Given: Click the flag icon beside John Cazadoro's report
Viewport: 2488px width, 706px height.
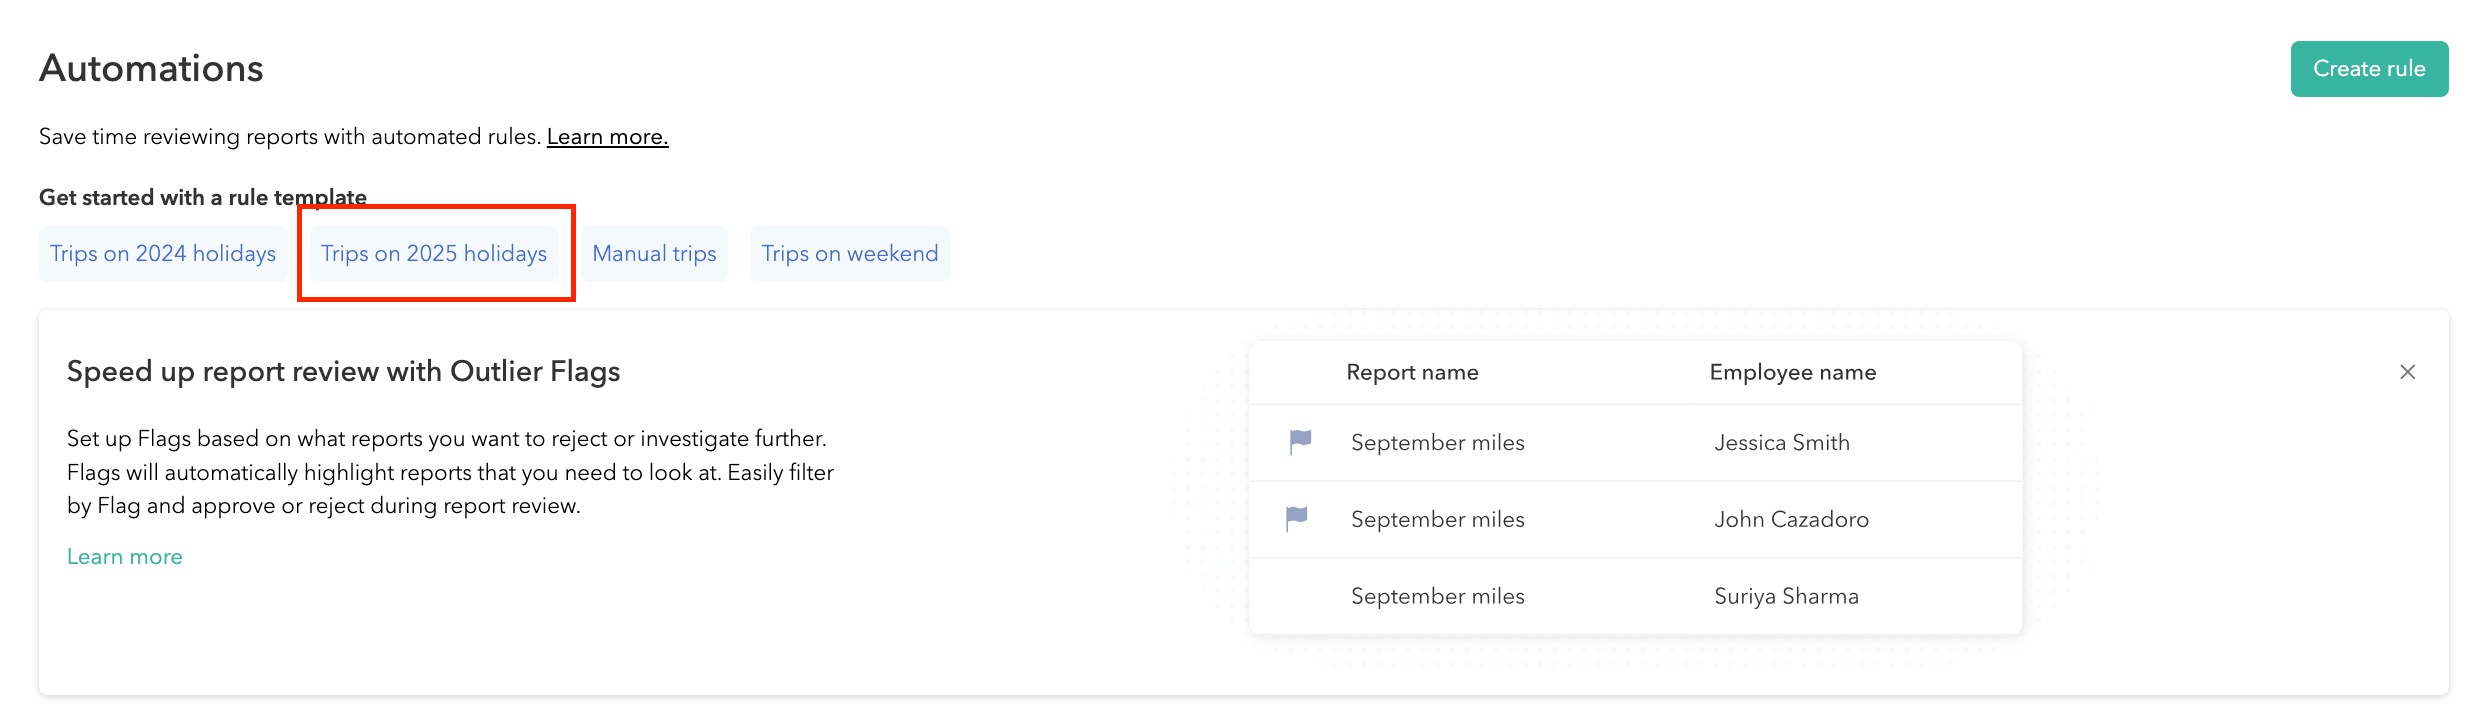Looking at the screenshot, I should 1296,518.
